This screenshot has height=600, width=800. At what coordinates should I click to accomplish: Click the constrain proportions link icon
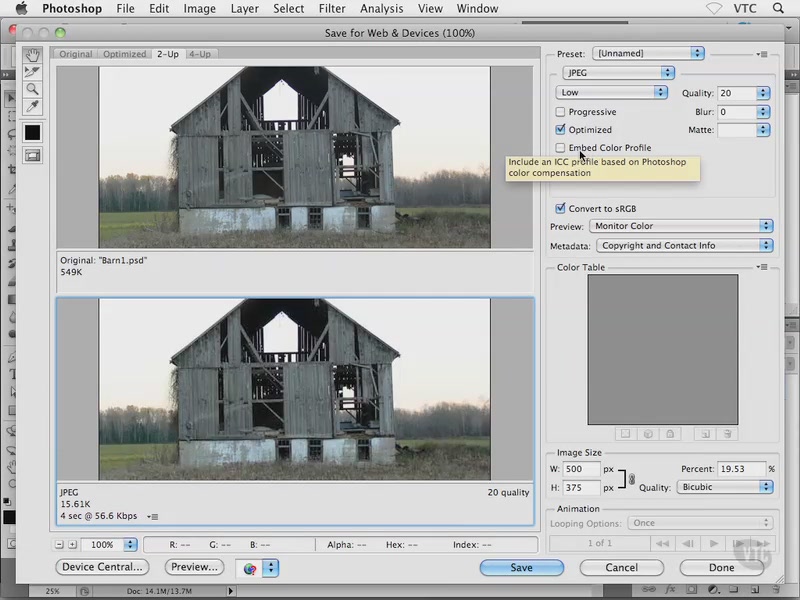click(632, 479)
